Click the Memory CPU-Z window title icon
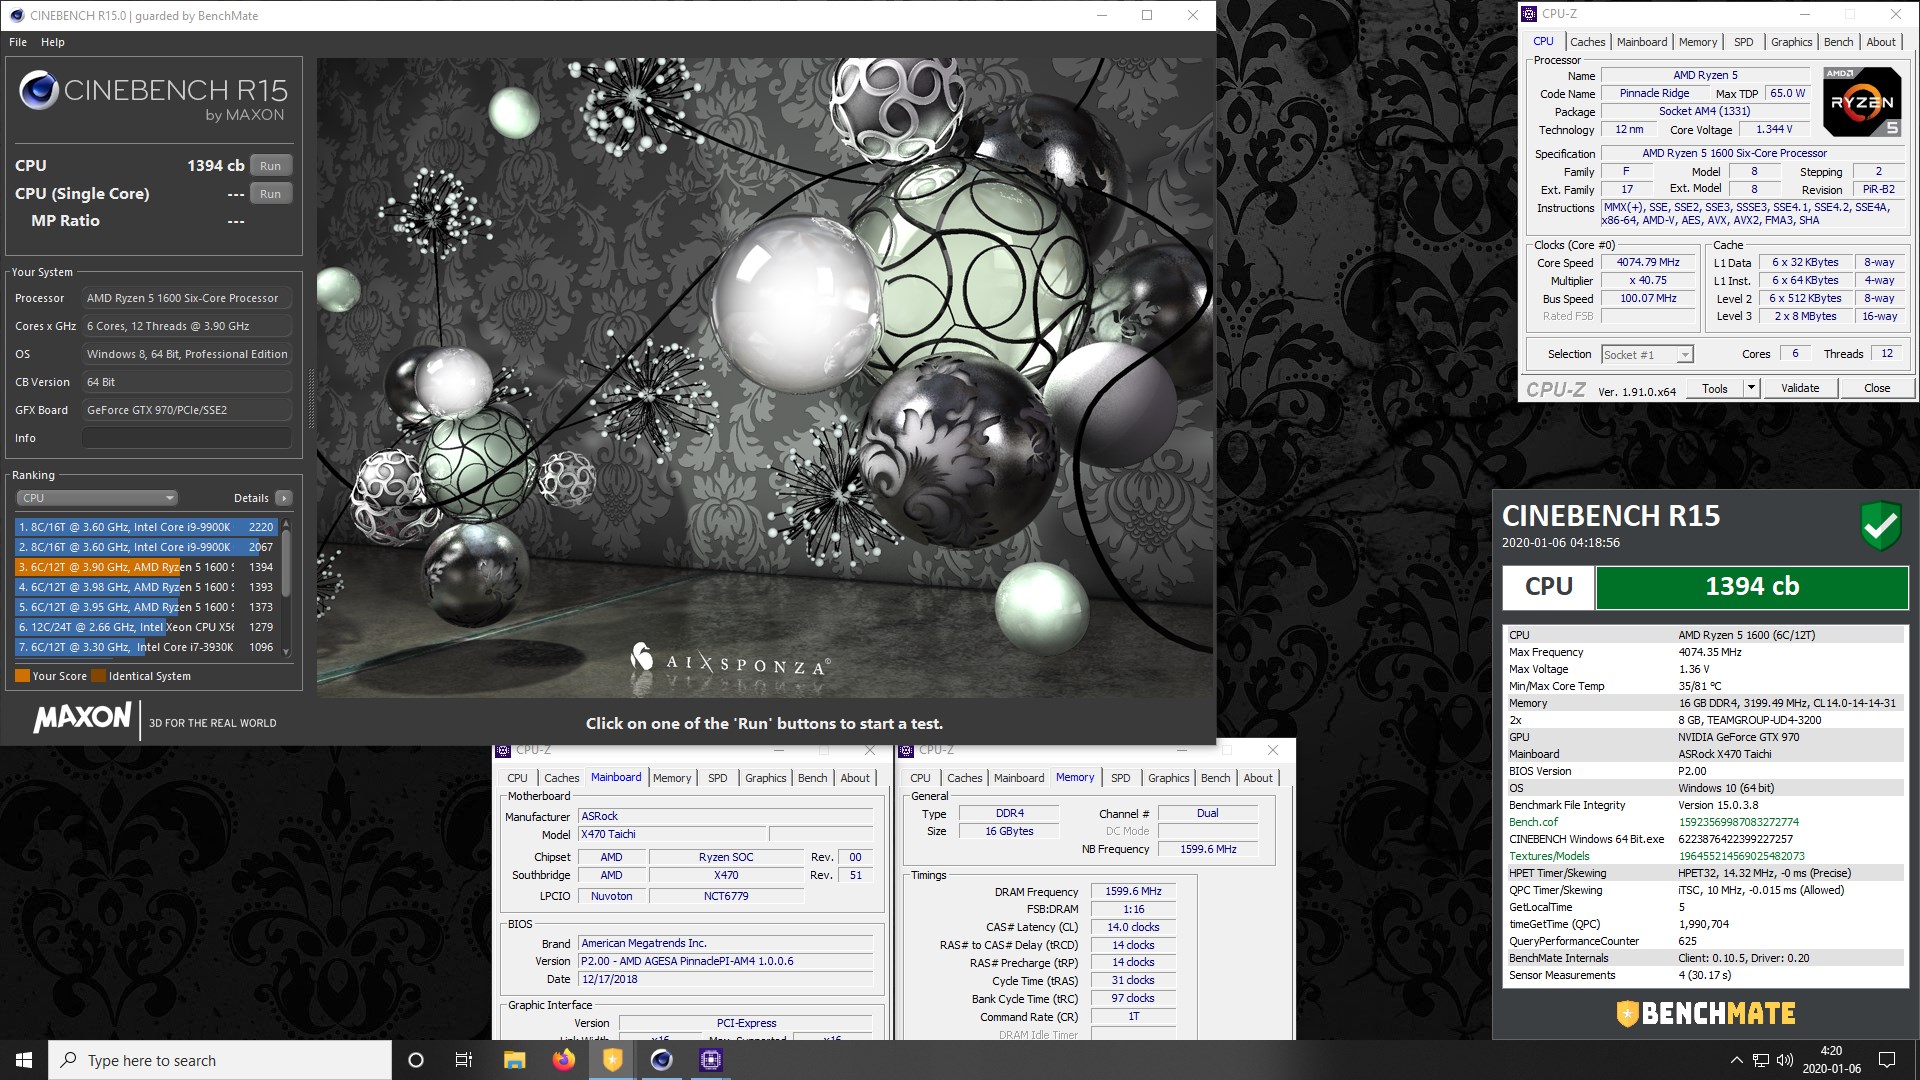Screen dimensions: 1920x1080 click(x=907, y=750)
